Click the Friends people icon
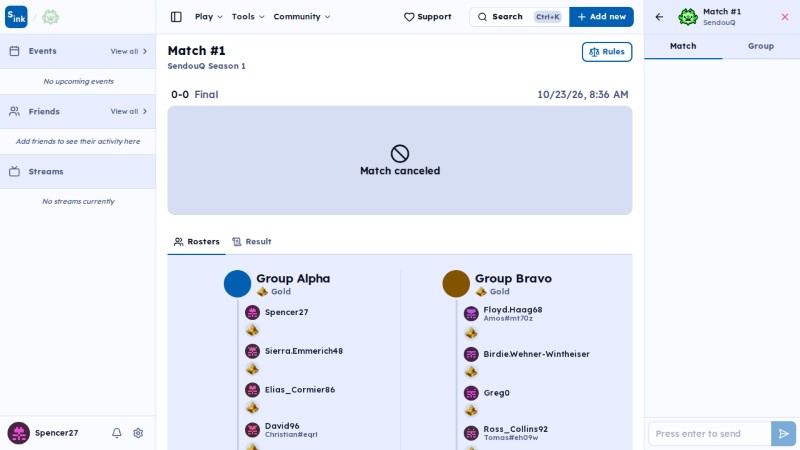800x450 pixels. [x=14, y=111]
